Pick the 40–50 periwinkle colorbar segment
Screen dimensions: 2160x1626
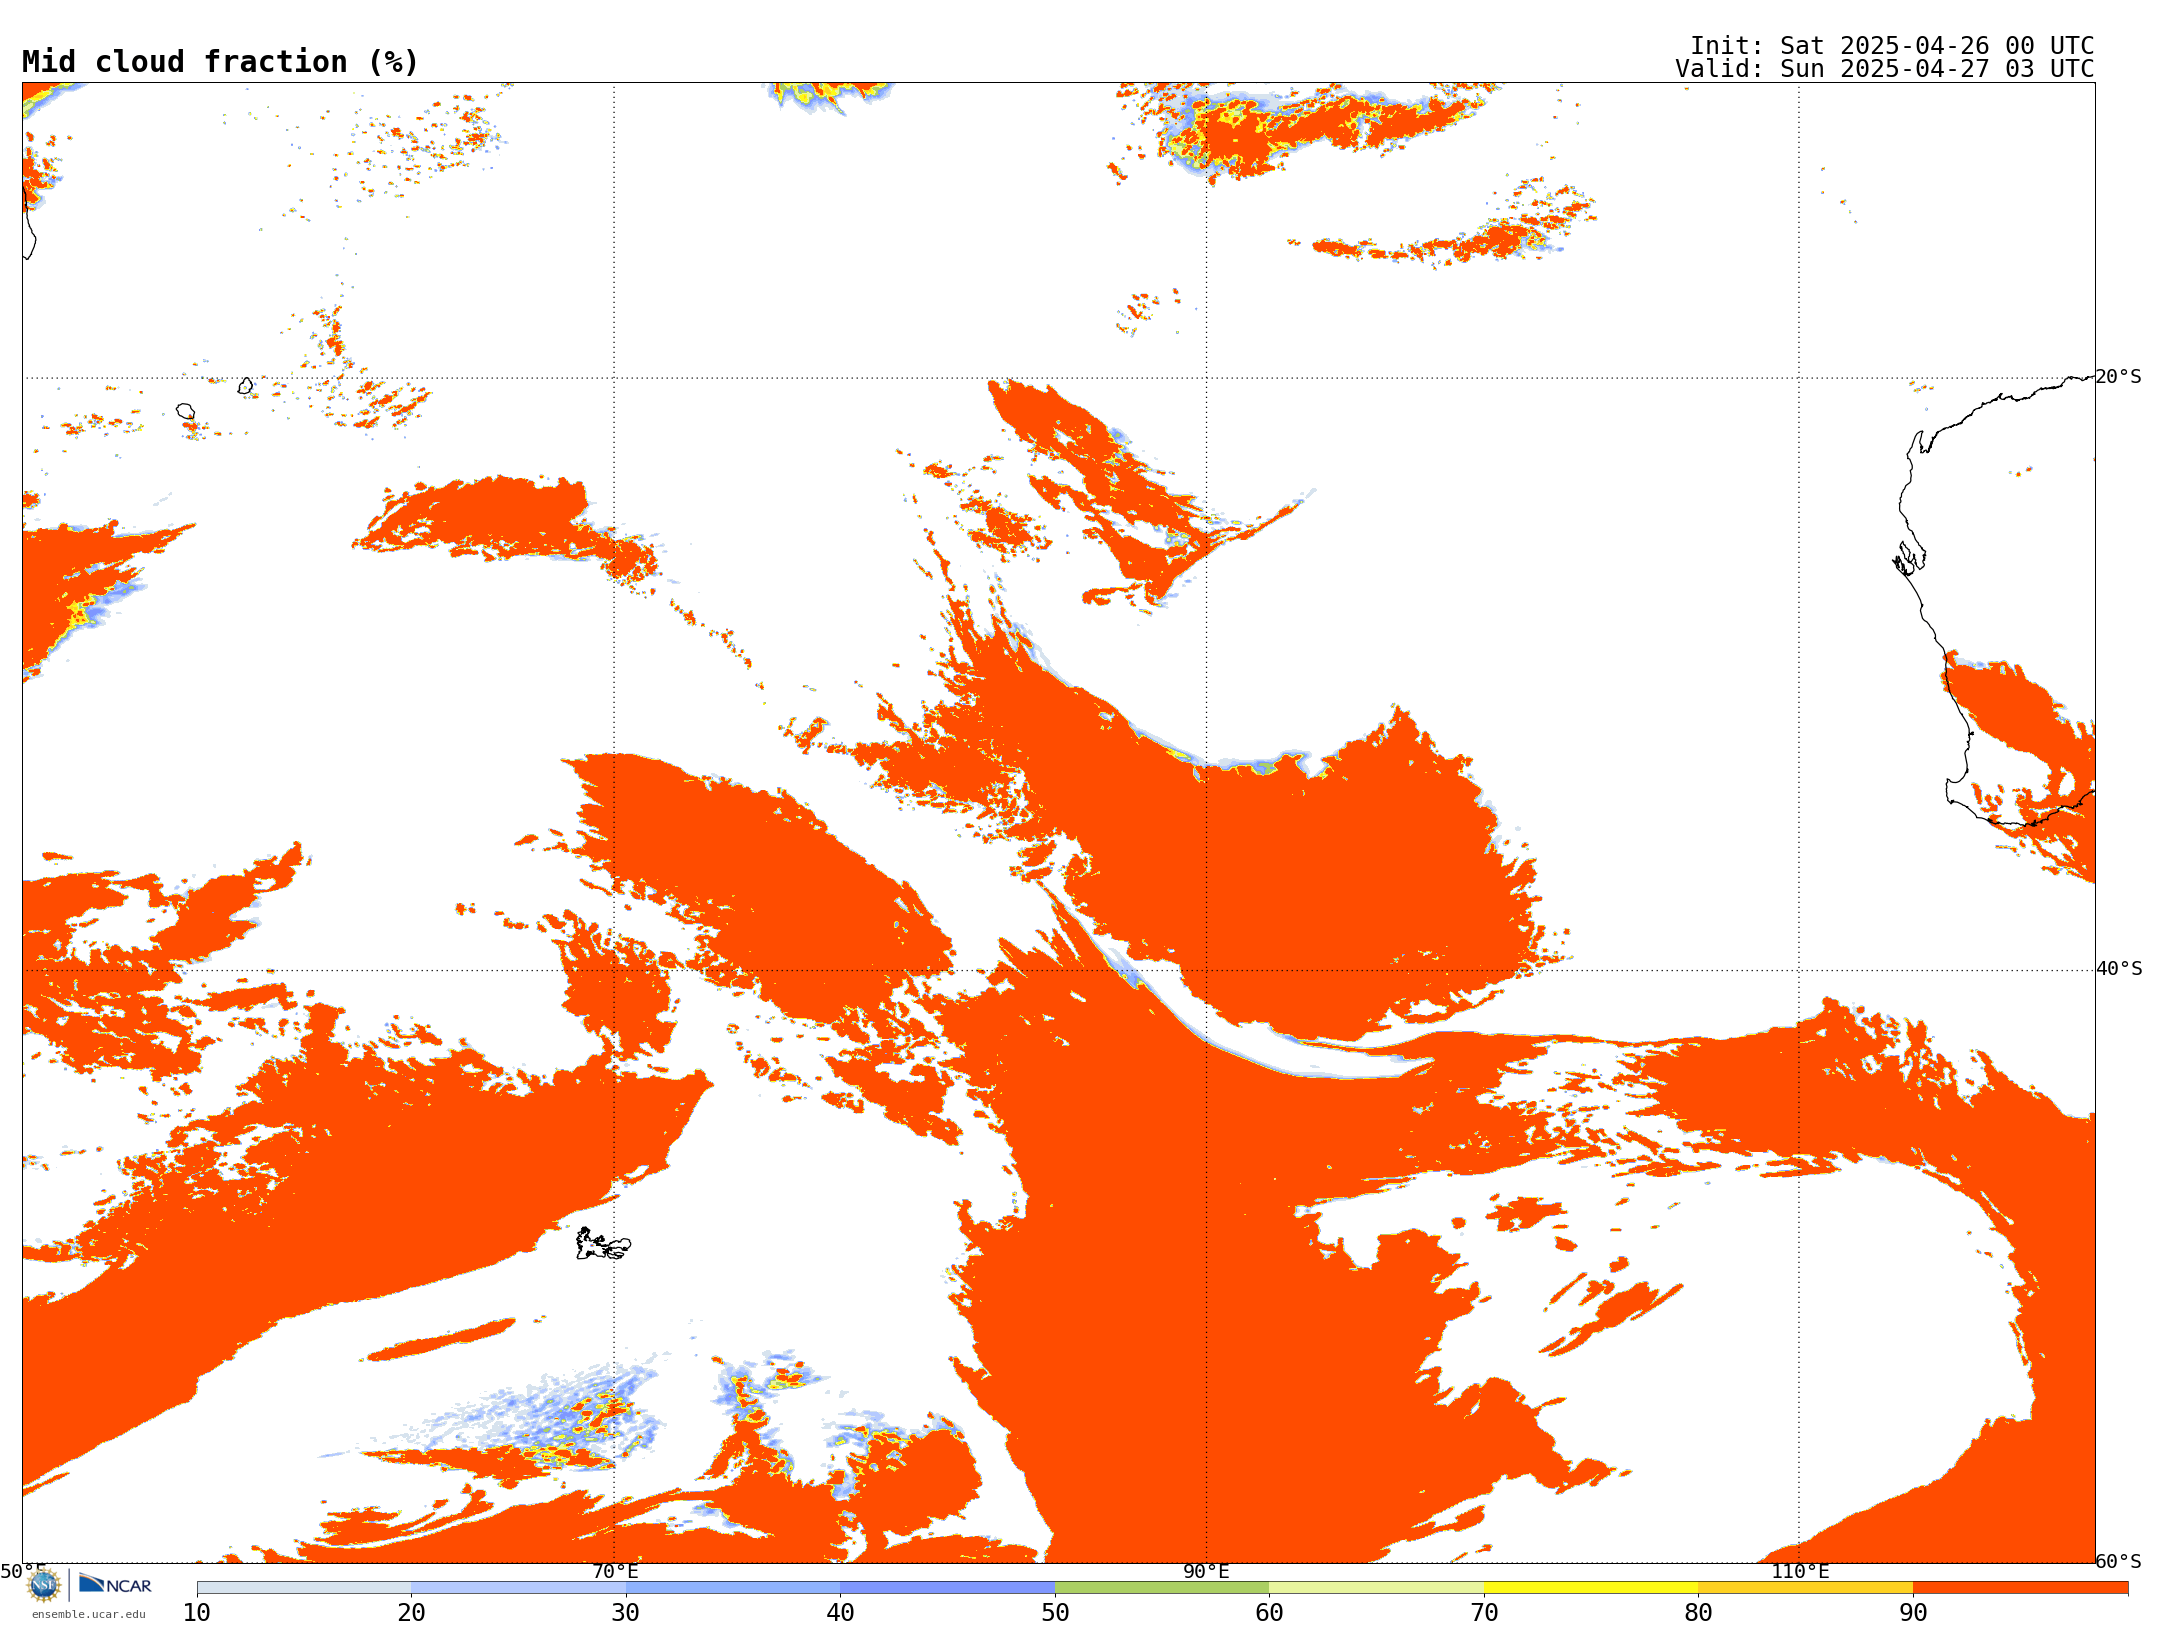point(947,1588)
